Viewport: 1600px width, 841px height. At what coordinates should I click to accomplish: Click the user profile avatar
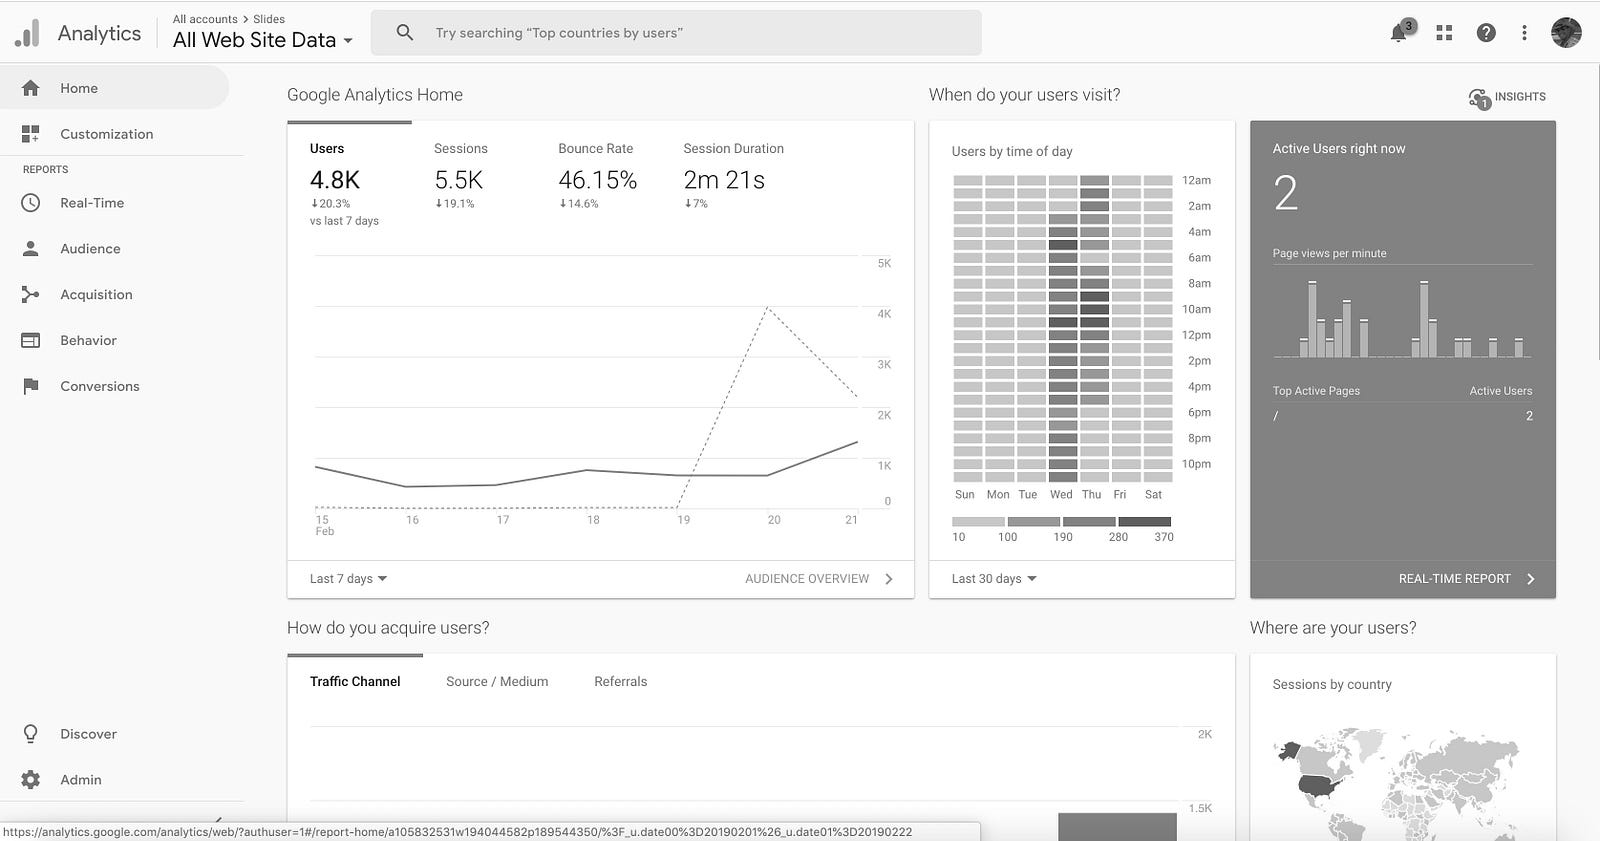(x=1566, y=33)
